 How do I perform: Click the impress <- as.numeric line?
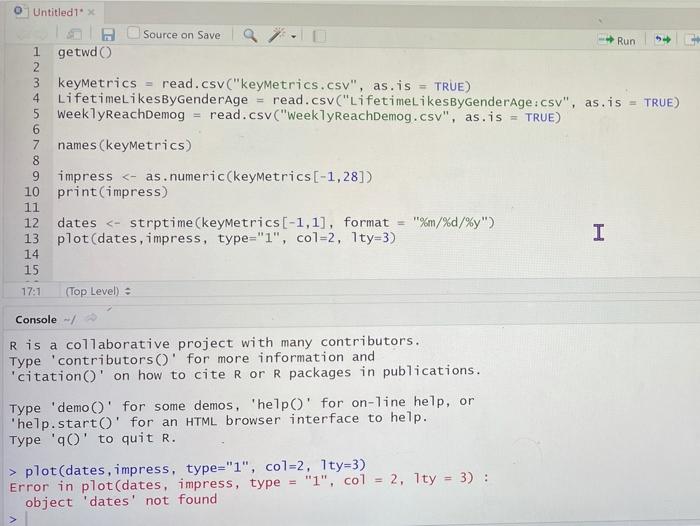coord(215,176)
